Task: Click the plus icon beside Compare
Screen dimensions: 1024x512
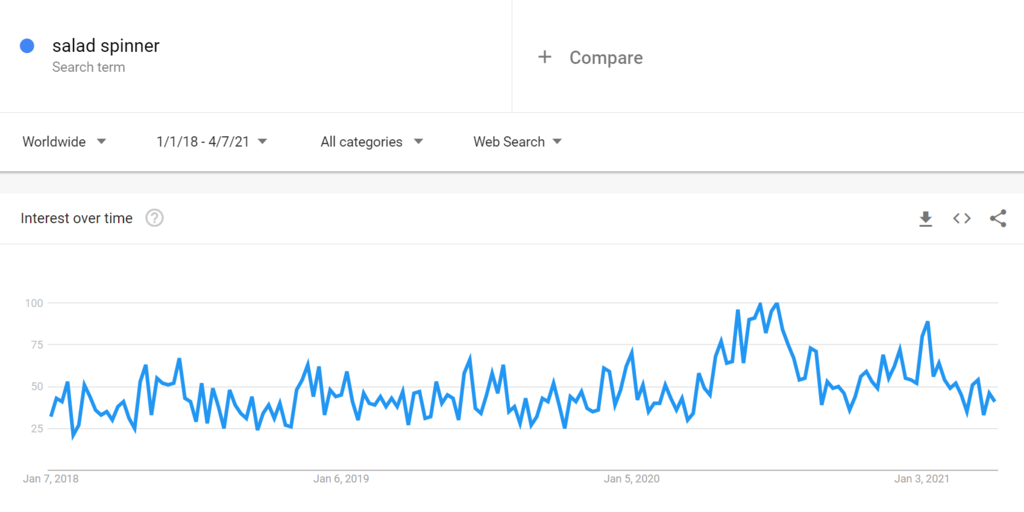Action: coord(545,57)
